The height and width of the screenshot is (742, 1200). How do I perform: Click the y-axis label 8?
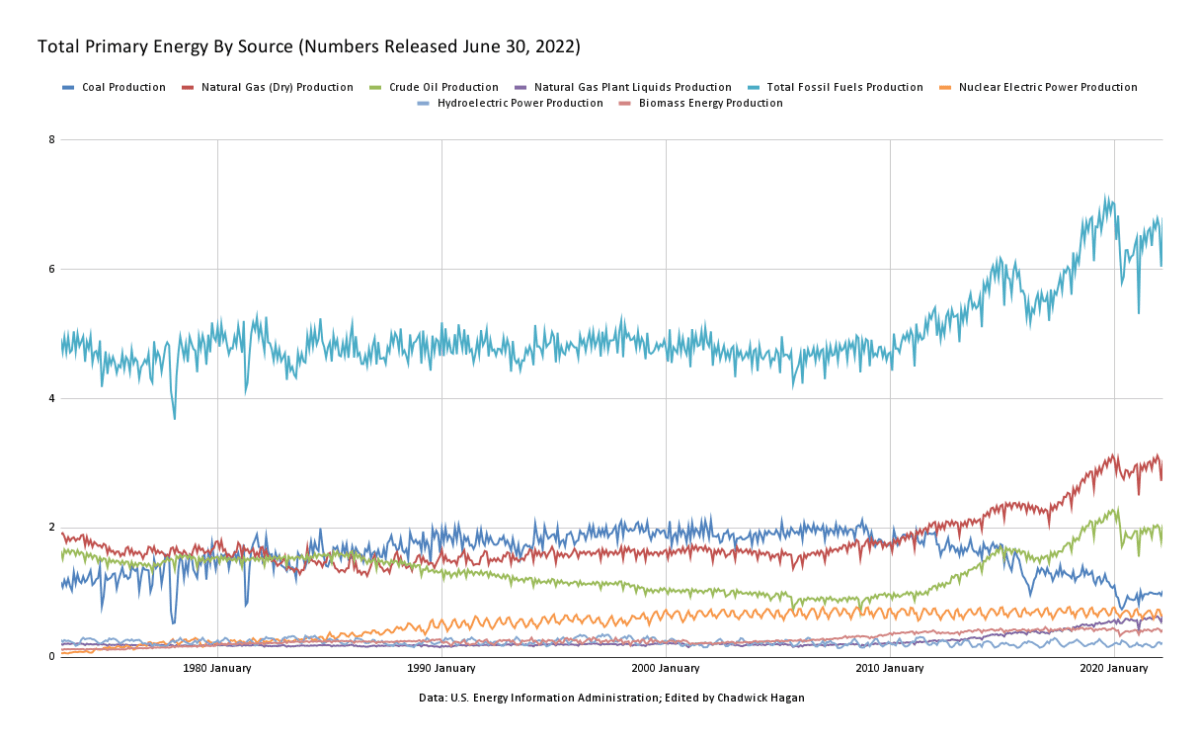click(x=51, y=140)
